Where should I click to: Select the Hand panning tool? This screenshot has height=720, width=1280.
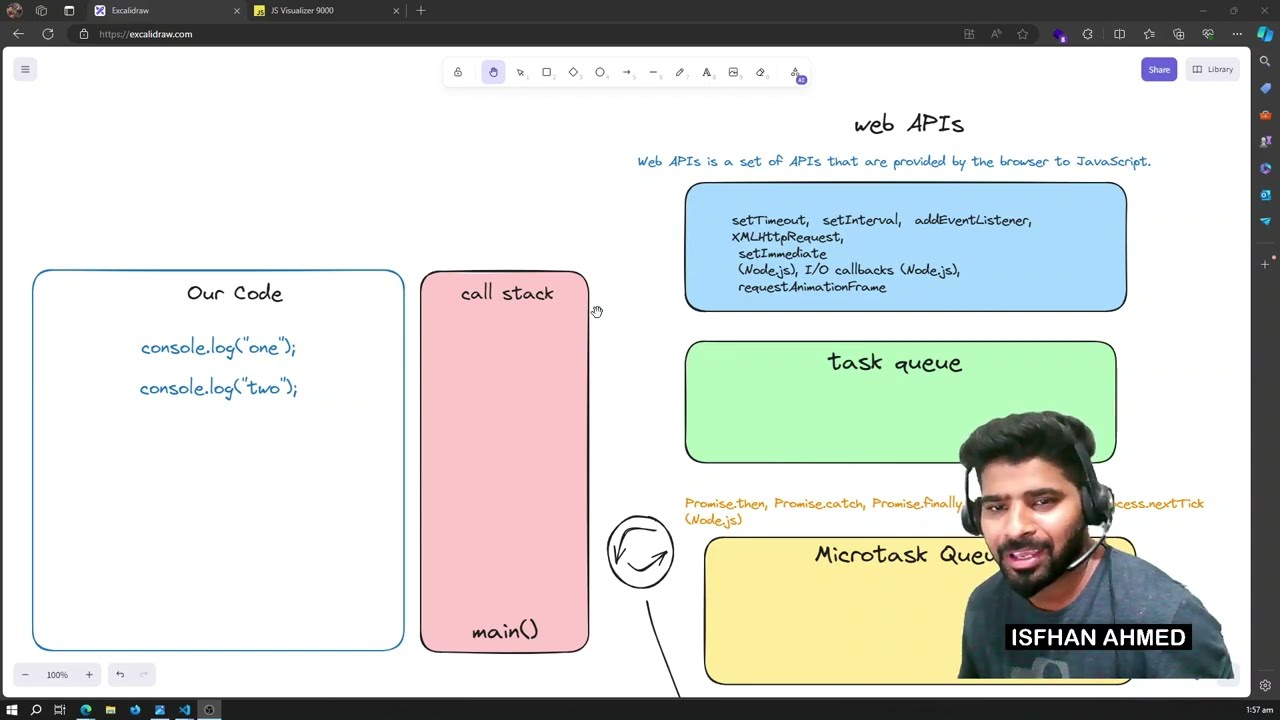(x=493, y=72)
